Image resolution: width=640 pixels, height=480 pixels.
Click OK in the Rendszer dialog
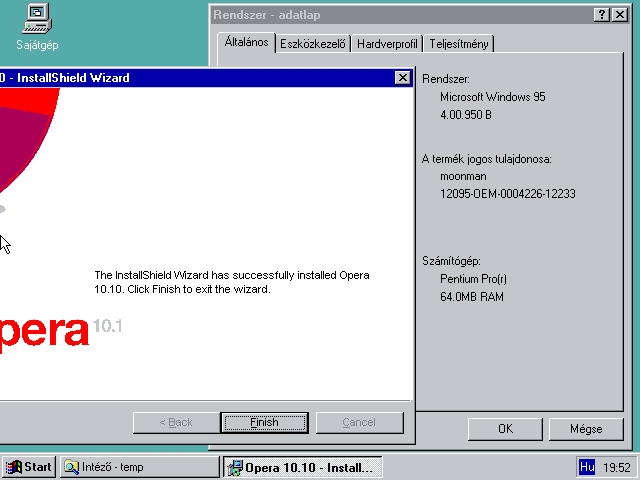(x=505, y=429)
